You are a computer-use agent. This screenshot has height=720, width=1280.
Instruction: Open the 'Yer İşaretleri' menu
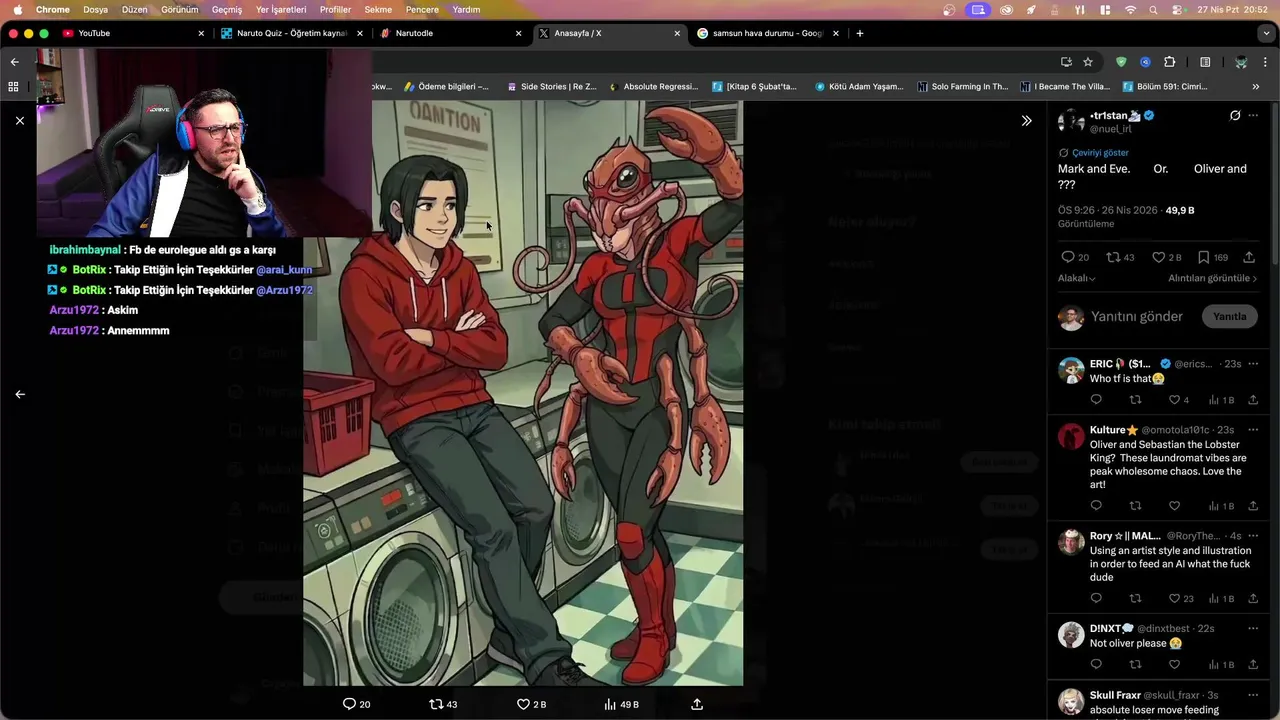click(281, 9)
